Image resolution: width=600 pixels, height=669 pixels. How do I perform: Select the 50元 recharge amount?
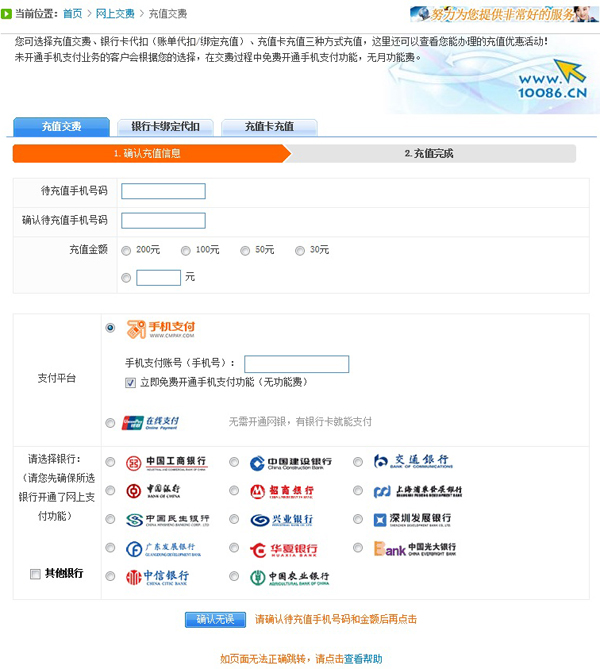(245, 251)
